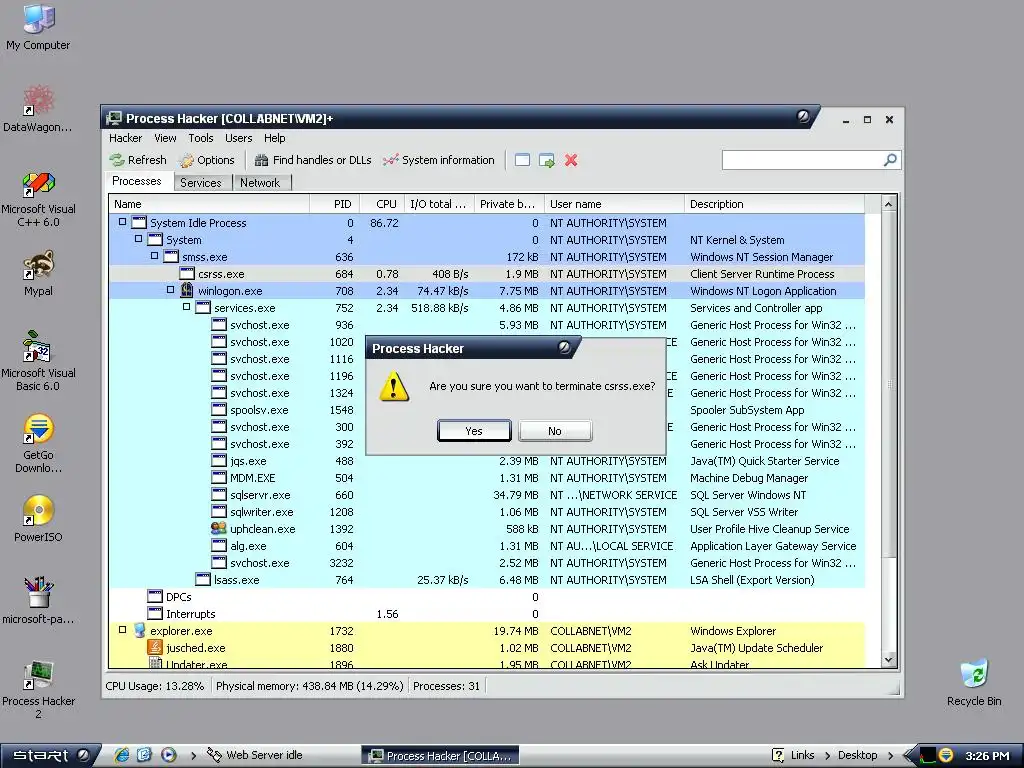Switch to the Services tab

point(201,183)
